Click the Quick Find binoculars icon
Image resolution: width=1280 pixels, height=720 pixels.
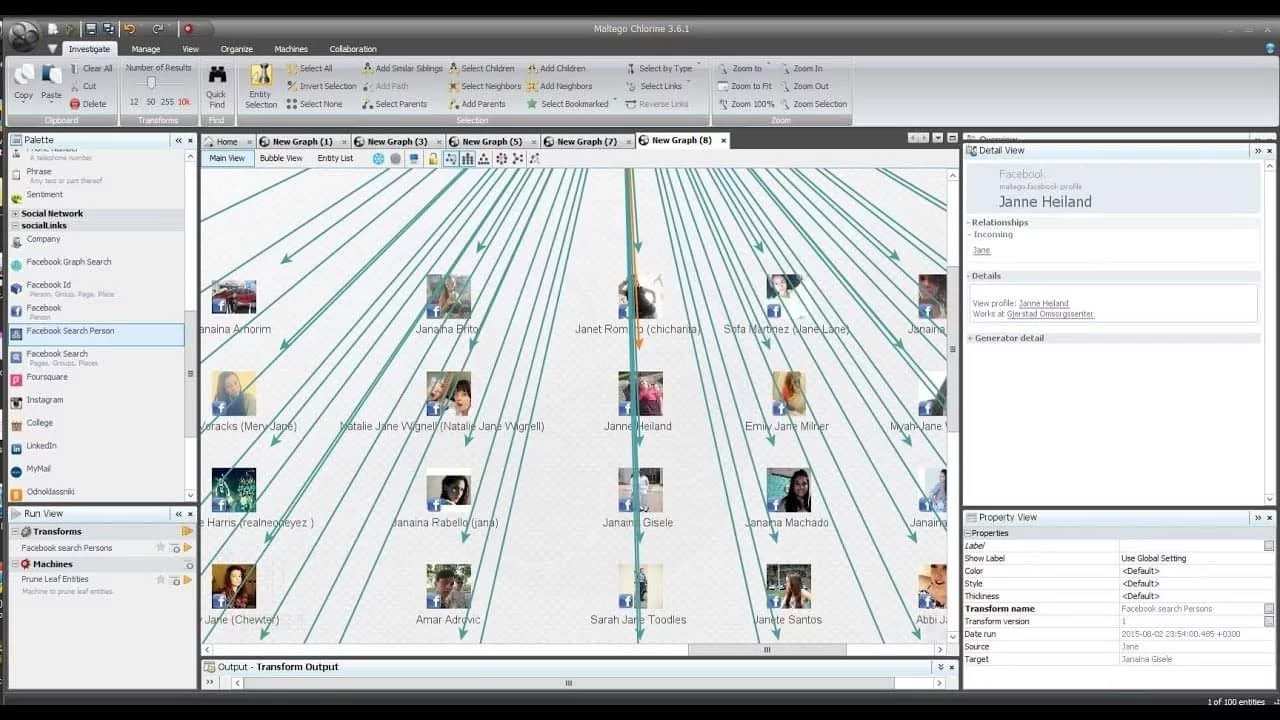[216, 76]
